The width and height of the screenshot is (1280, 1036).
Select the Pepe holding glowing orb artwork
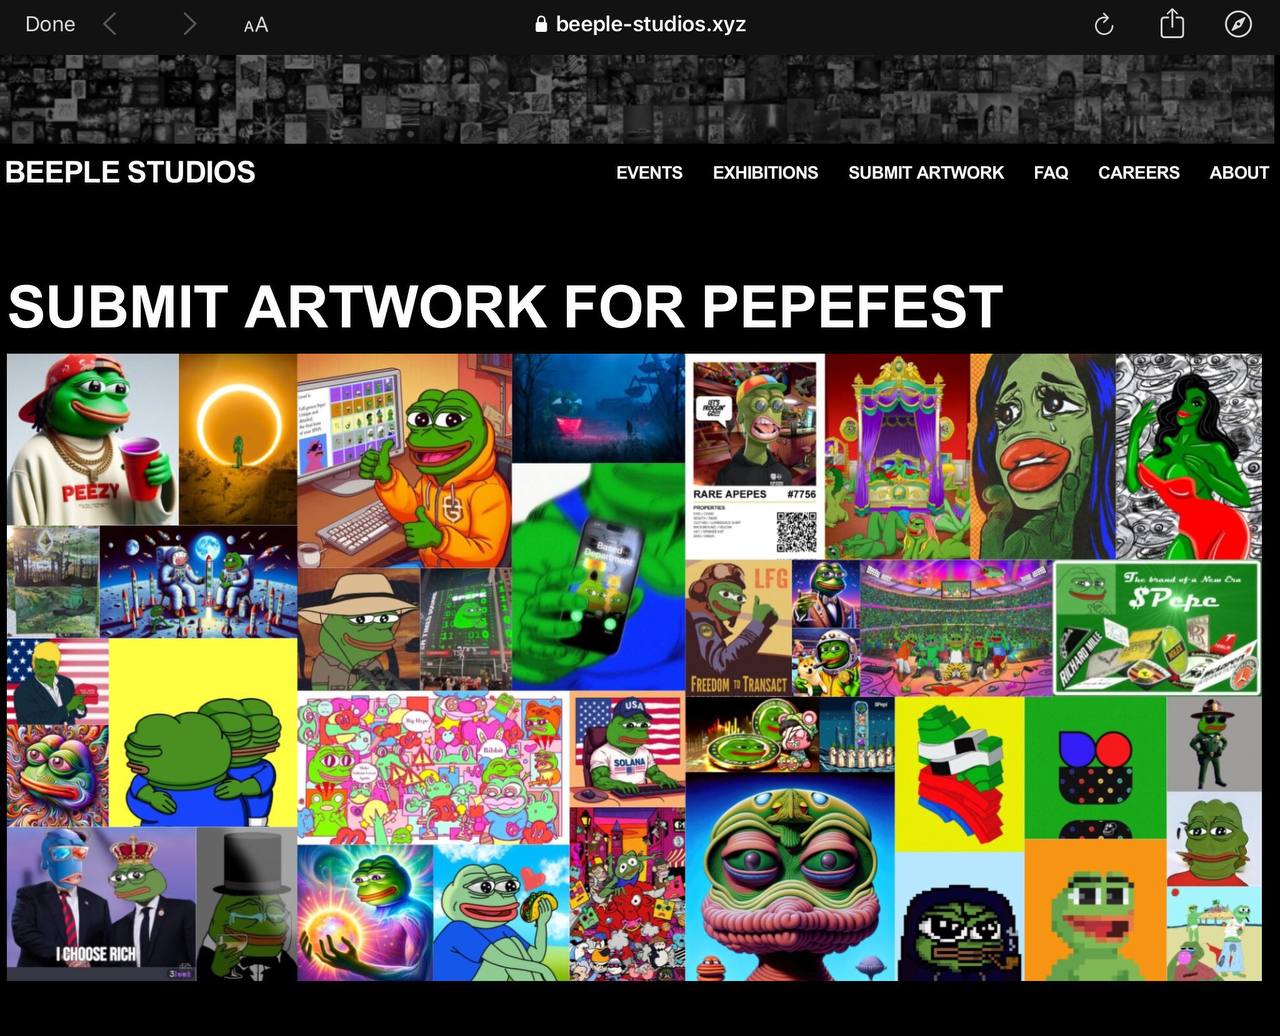365,912
